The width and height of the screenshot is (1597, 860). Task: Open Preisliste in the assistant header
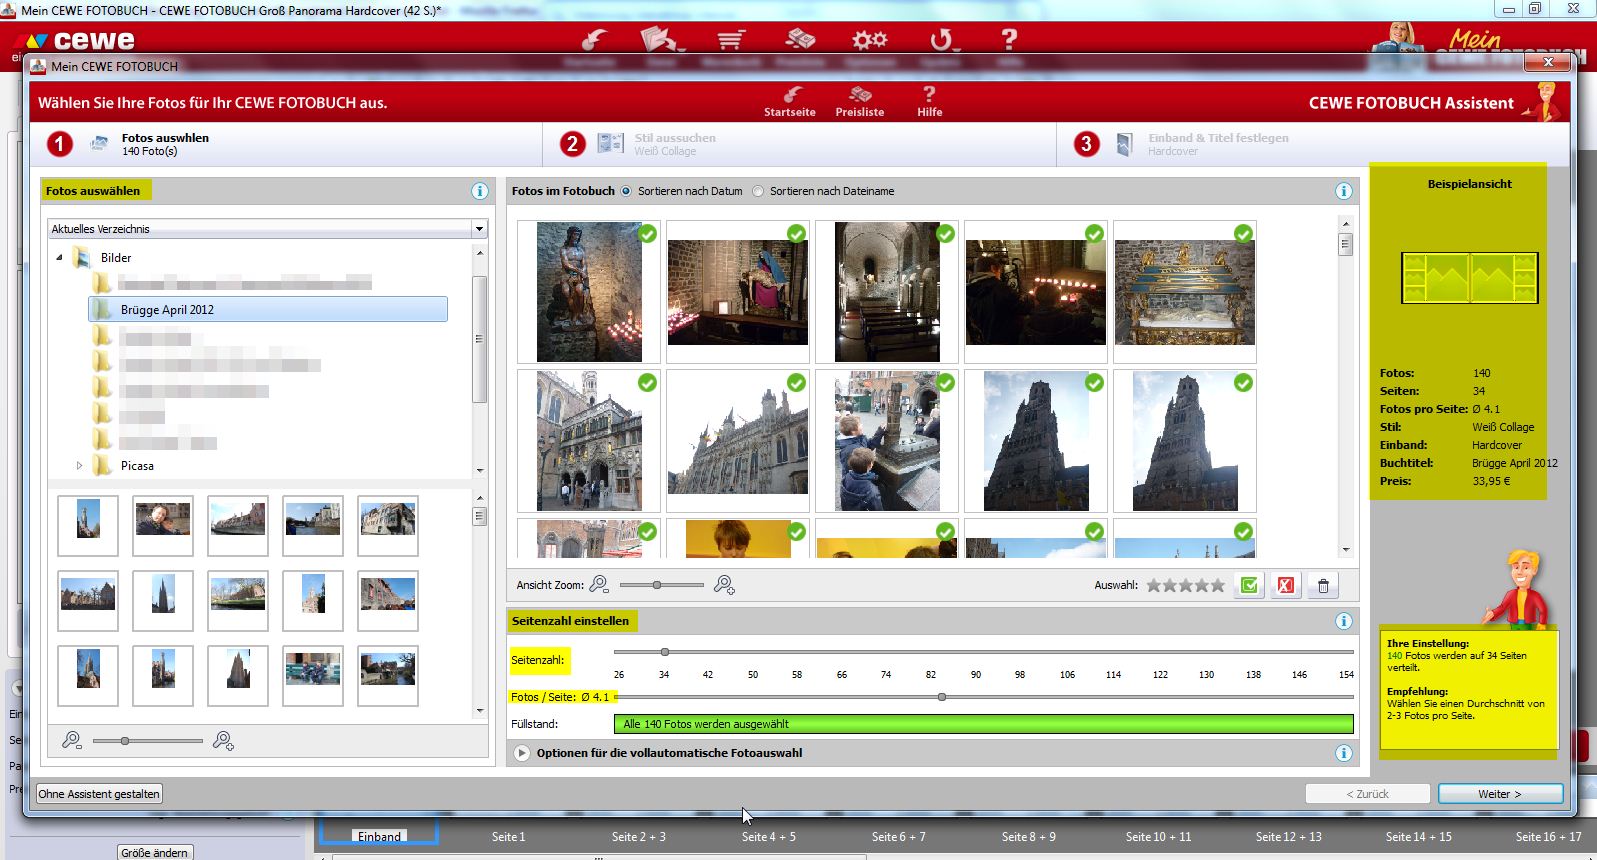point(860,101)
